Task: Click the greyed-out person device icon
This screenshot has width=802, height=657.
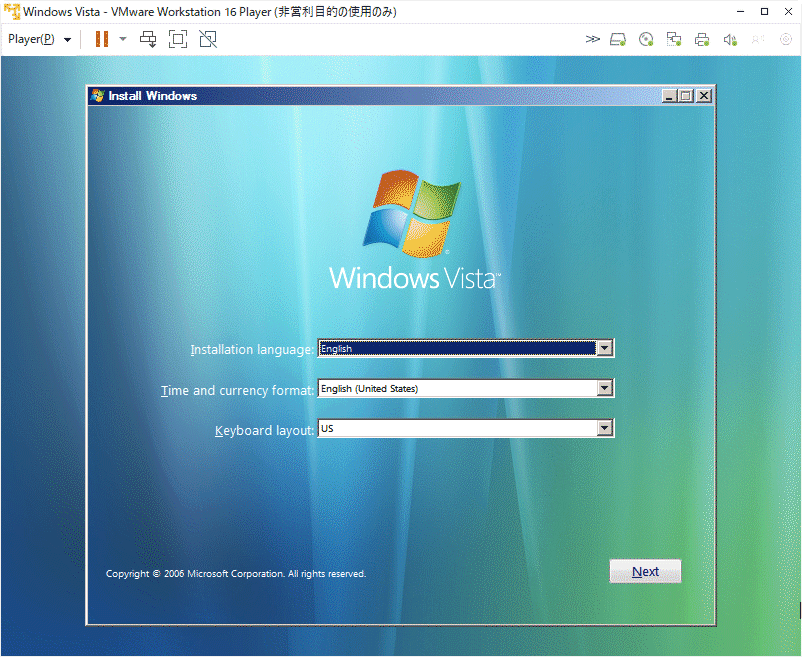Action: point(758,39)
